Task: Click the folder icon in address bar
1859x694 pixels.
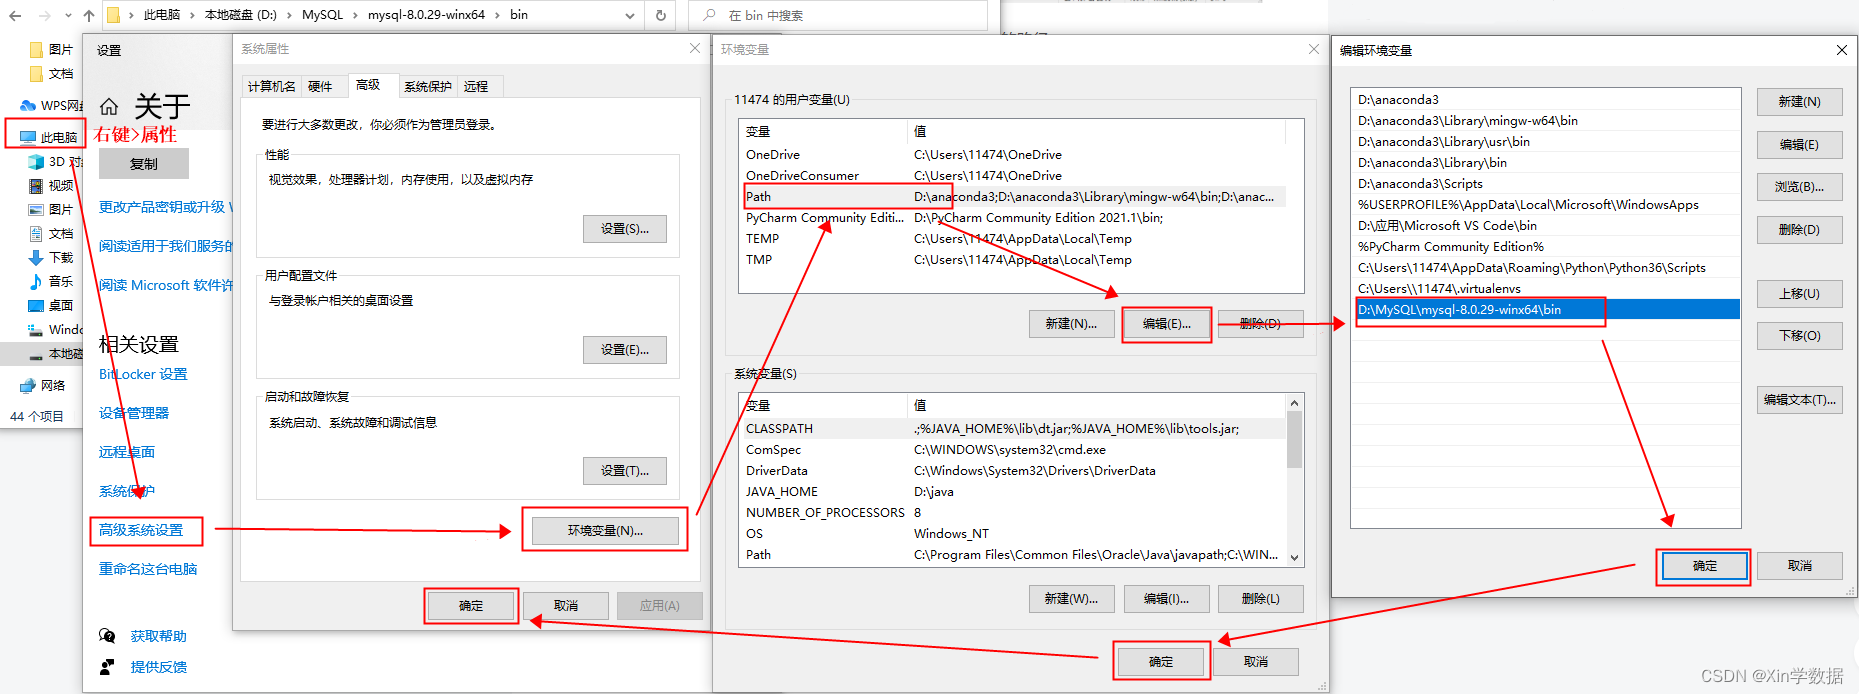Action: 113,15
